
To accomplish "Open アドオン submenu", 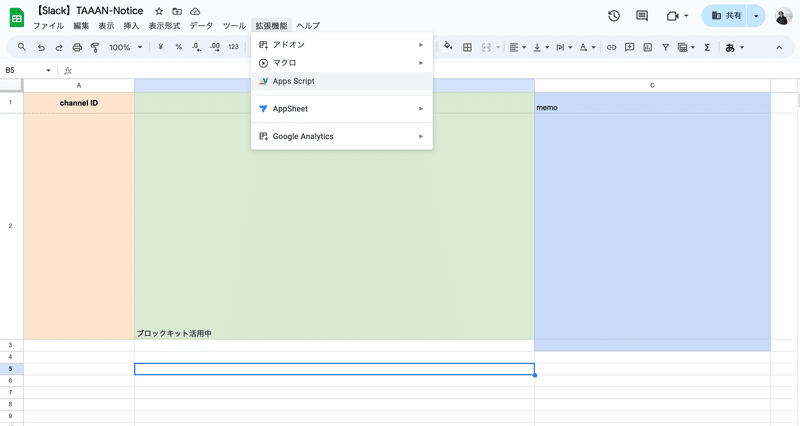I will pos(342,44).
